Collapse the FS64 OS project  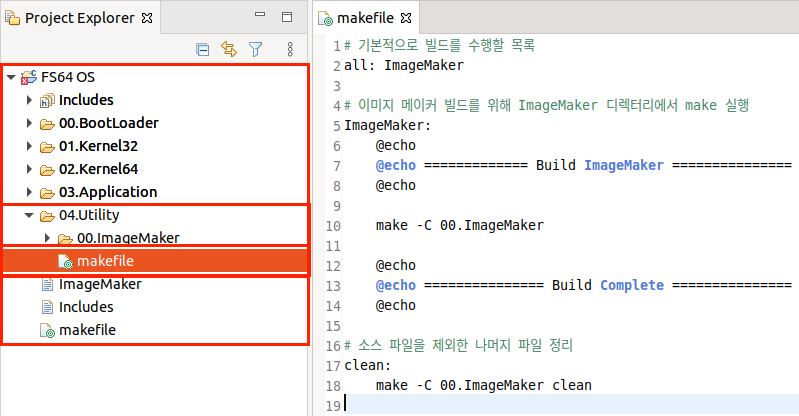click(11, 77)
